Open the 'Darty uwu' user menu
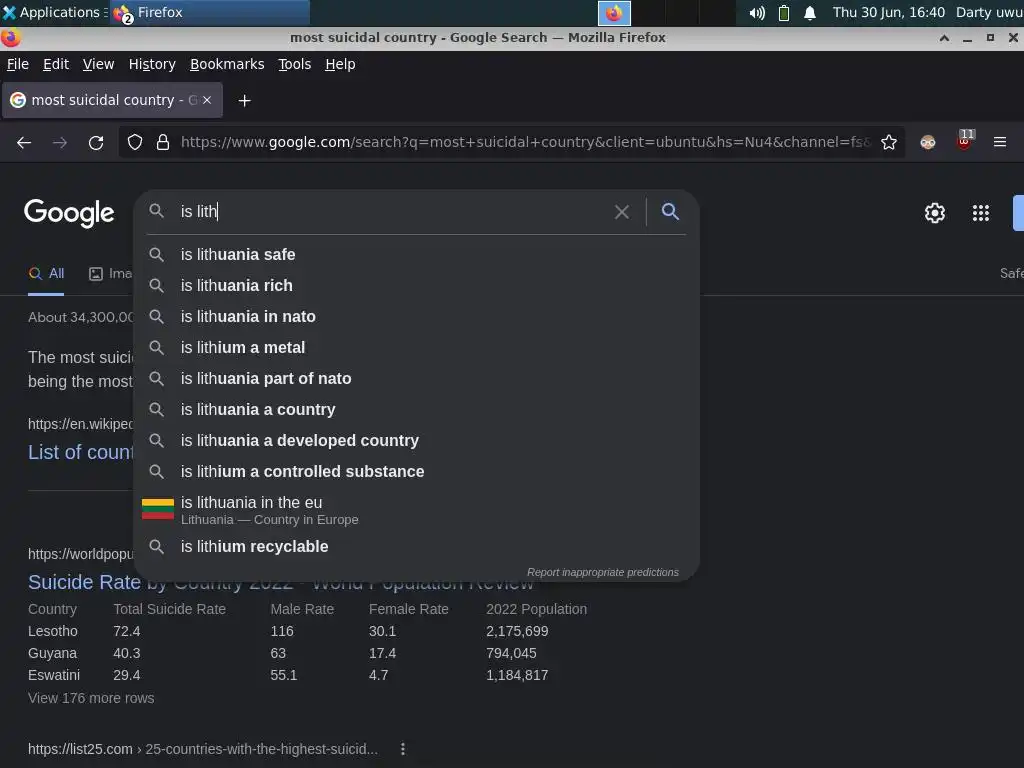The width and height of the screenshot is (1024, 768). pos(989,12)
